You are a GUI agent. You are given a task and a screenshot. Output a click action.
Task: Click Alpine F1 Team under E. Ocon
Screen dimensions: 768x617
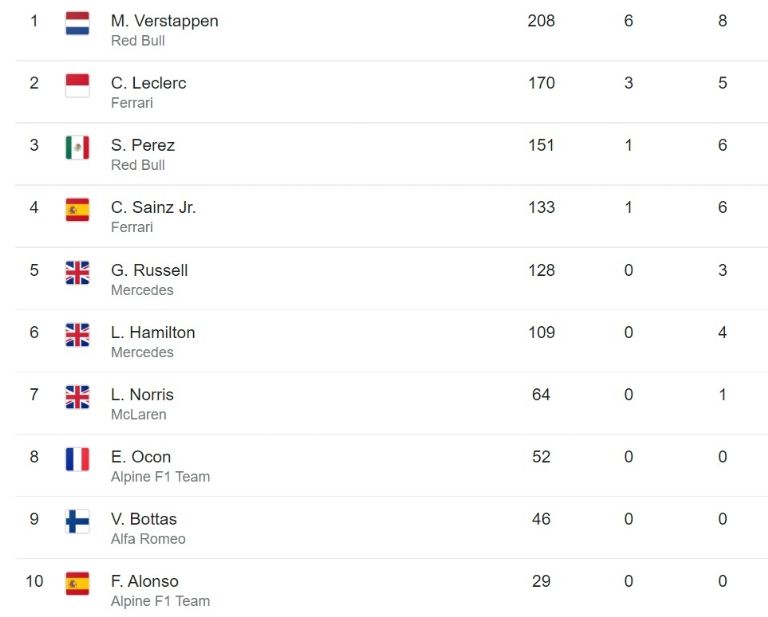(x=160, y=476)
